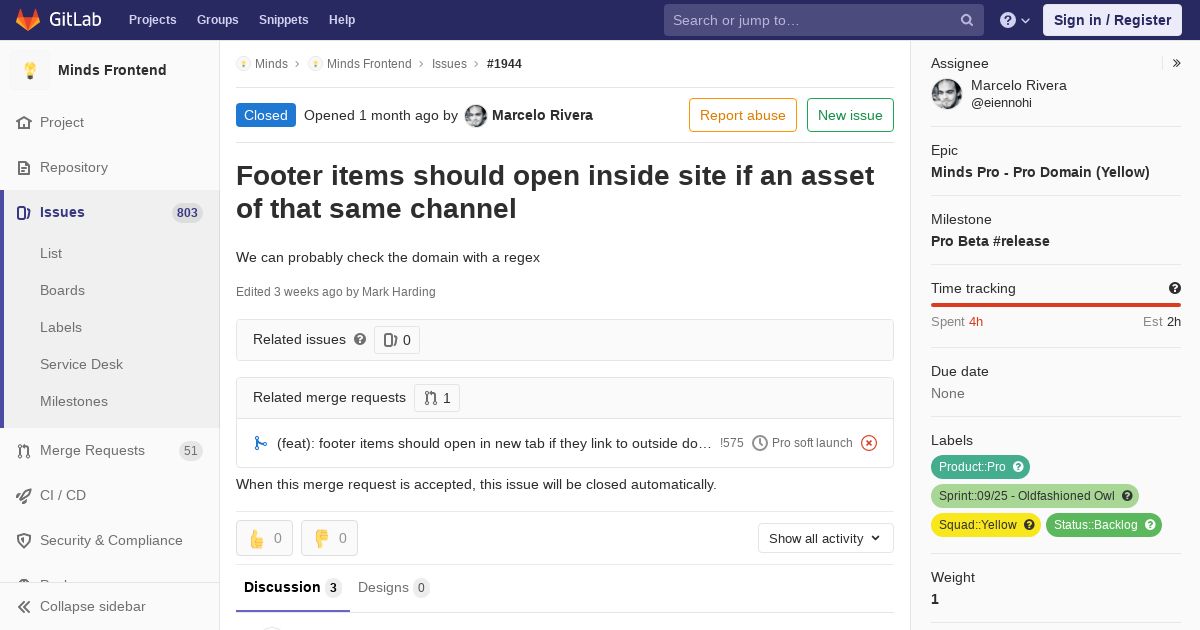Click the Time tracking help icon
This screenshot has width=1200, height=630.
click(1175, 288)
